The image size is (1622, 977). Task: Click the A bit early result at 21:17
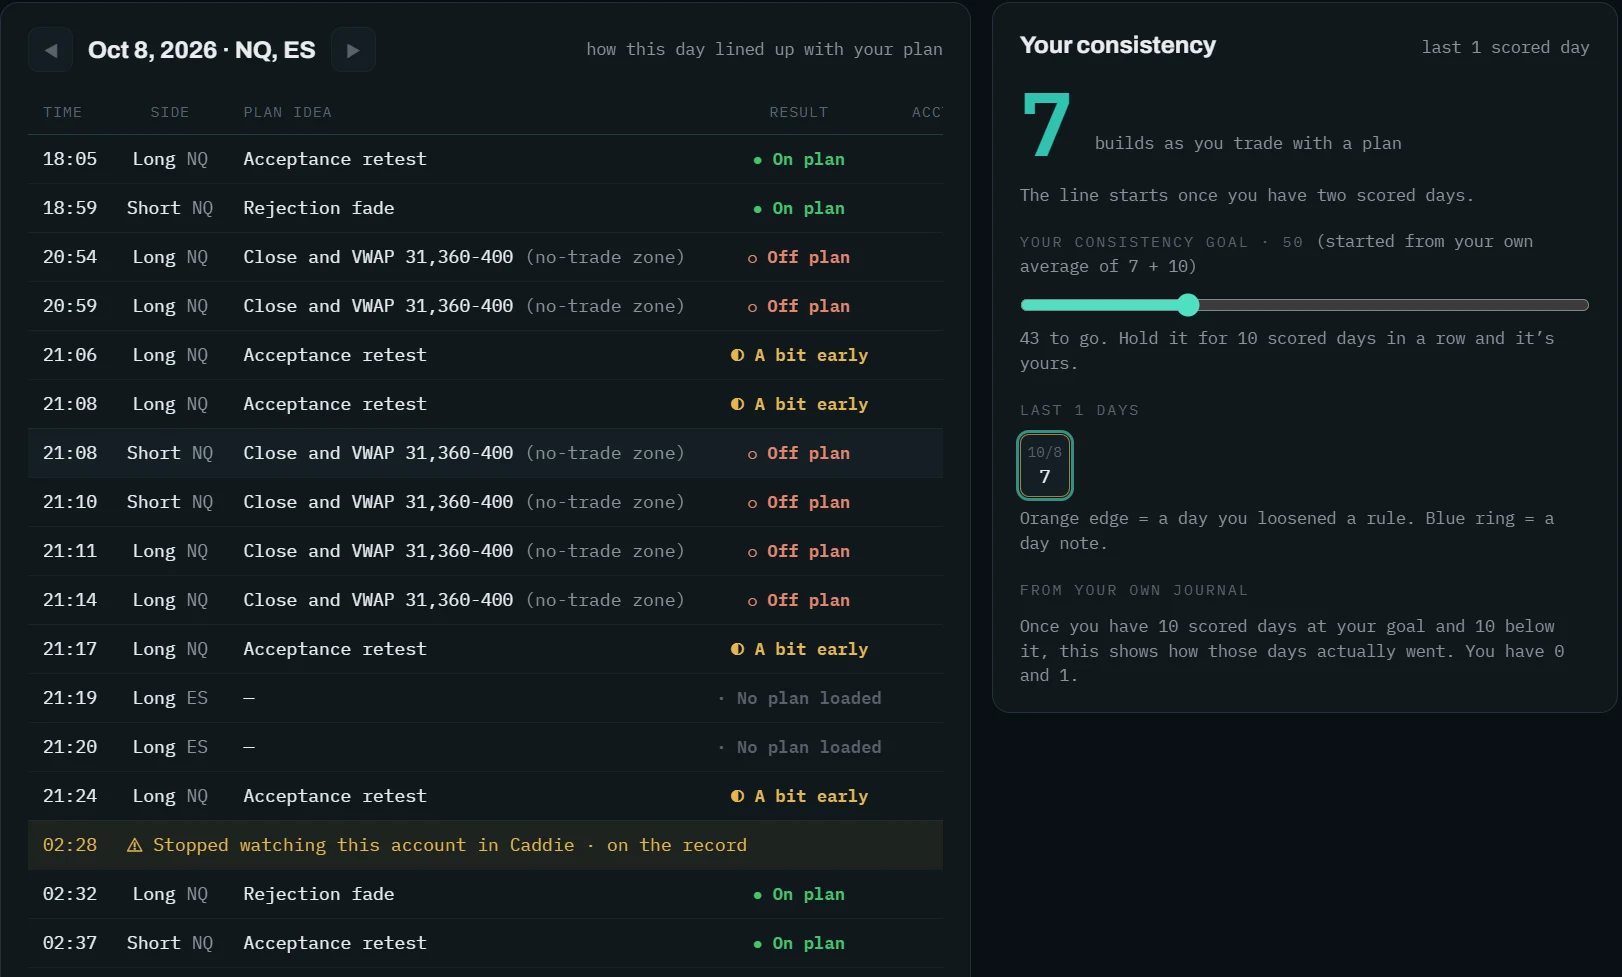[x=799, y=649]
